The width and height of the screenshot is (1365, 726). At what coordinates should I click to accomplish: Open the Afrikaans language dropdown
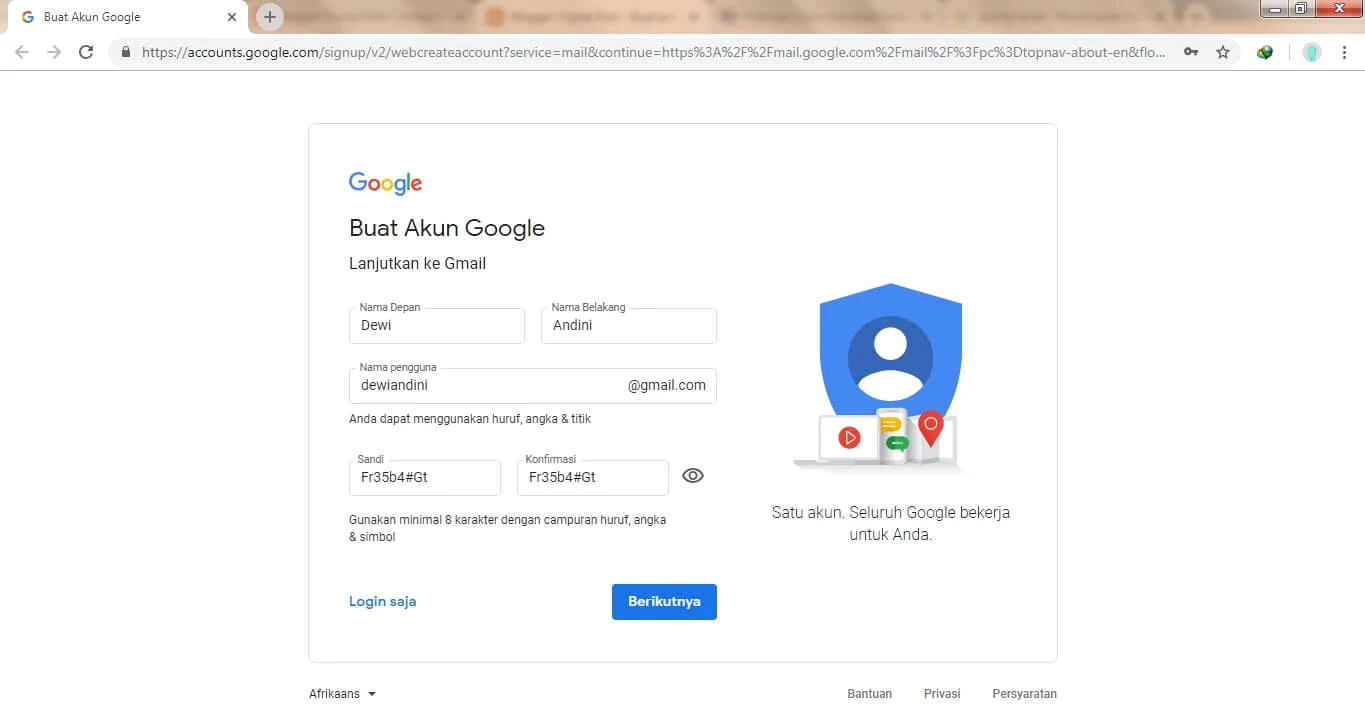[x=343, y=694]
